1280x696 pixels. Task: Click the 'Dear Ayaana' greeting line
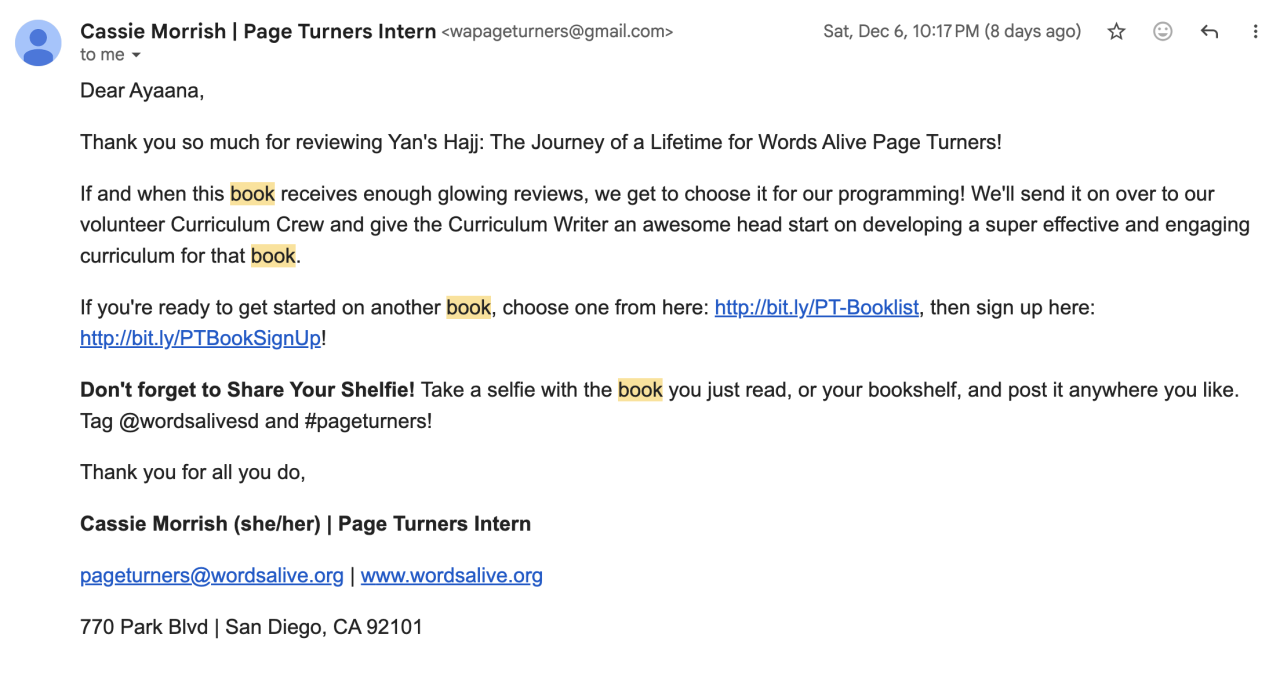(x=142, y=91)
